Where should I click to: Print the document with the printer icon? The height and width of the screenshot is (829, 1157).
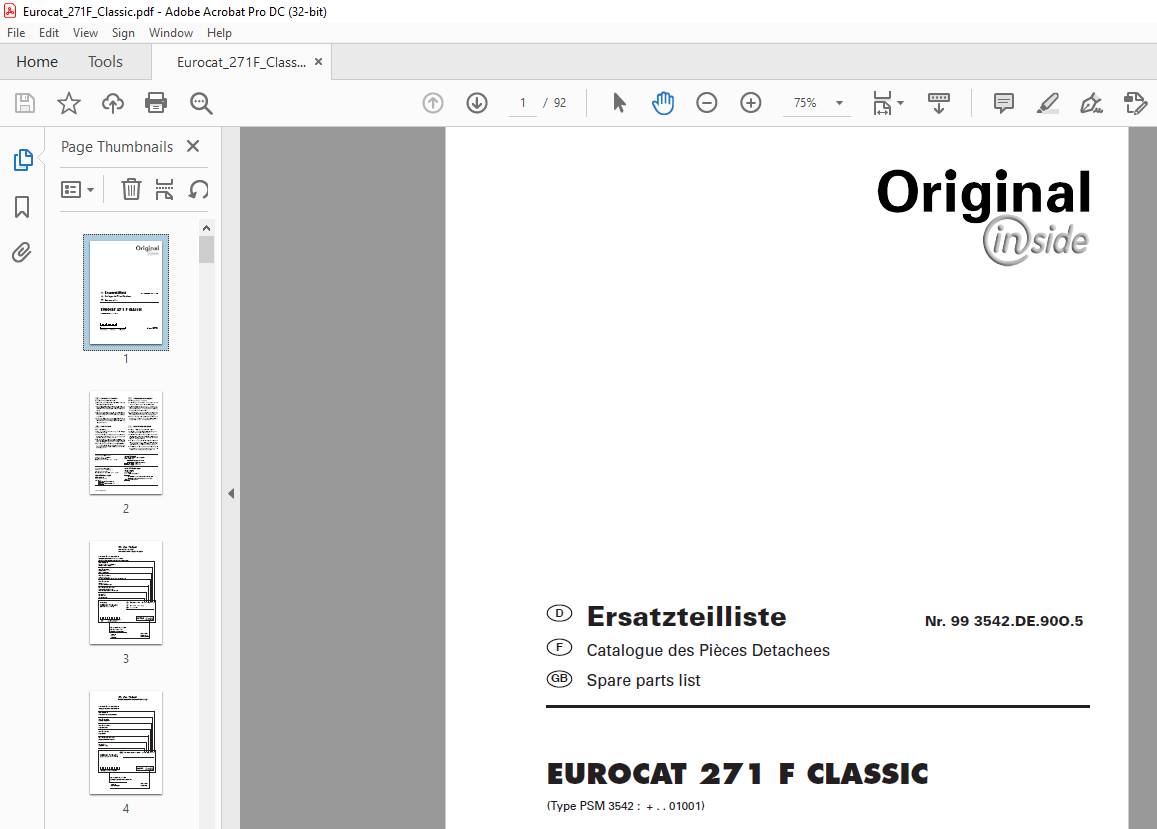tap(156, 103)
